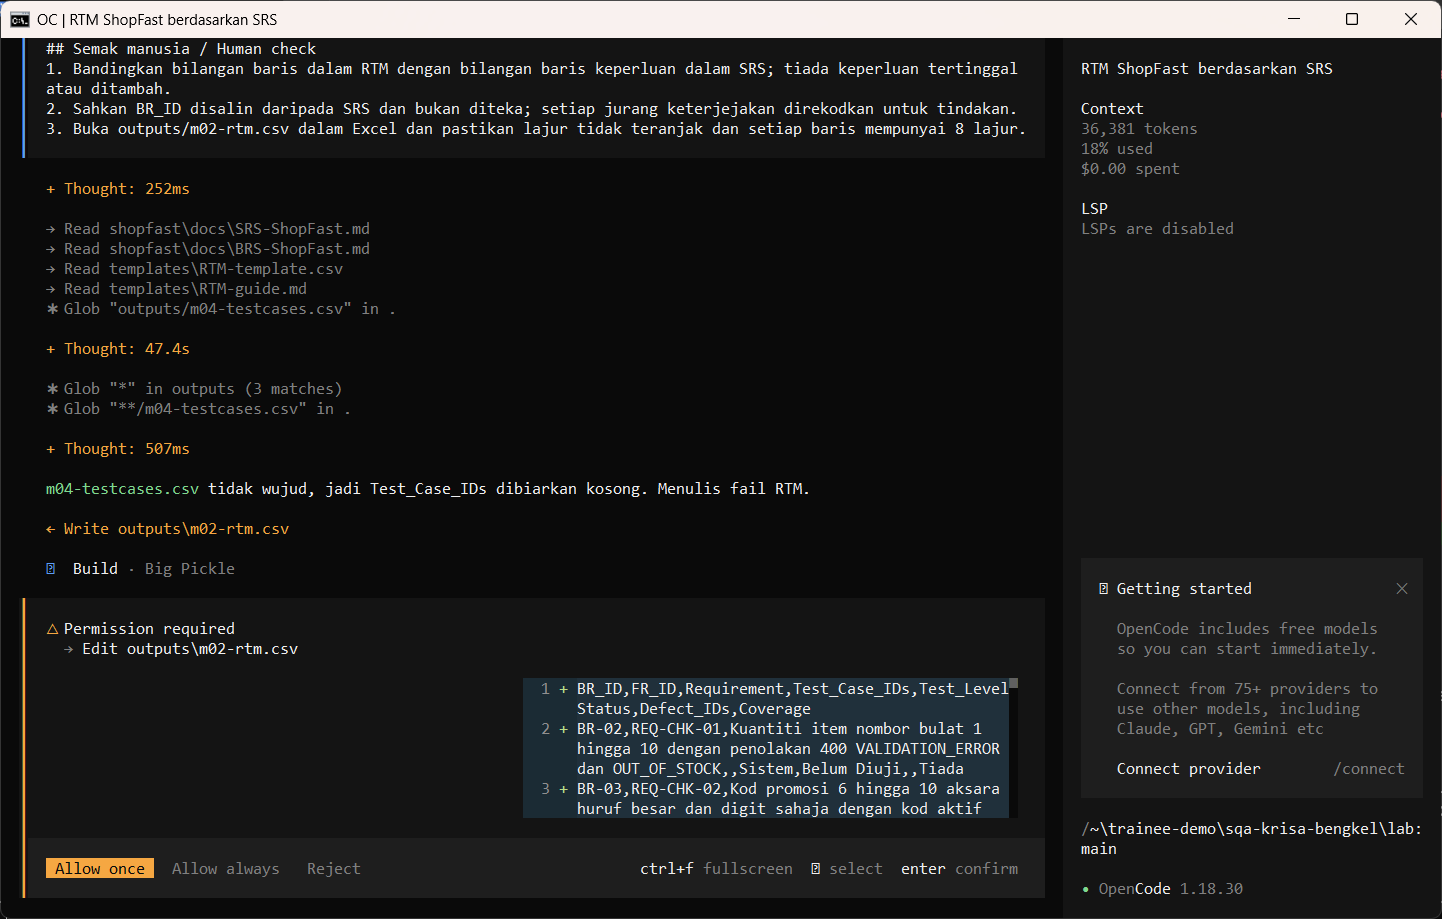Expand the 252ms Thought entry
Viewport: 1442px width, 919px height.
(x=118, y=188)
